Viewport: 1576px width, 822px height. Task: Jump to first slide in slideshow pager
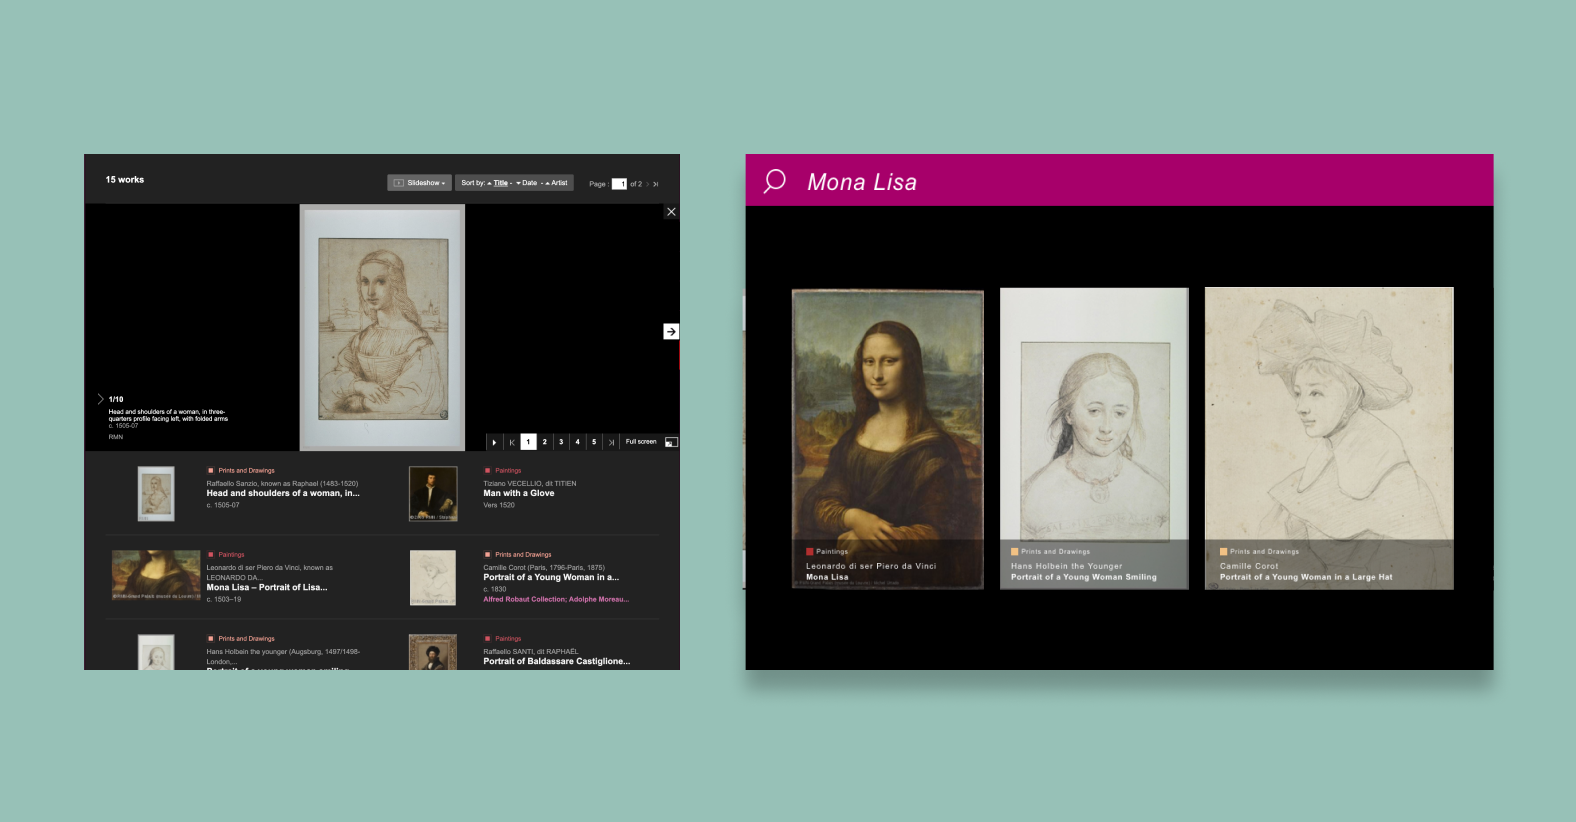pos(511,442)
